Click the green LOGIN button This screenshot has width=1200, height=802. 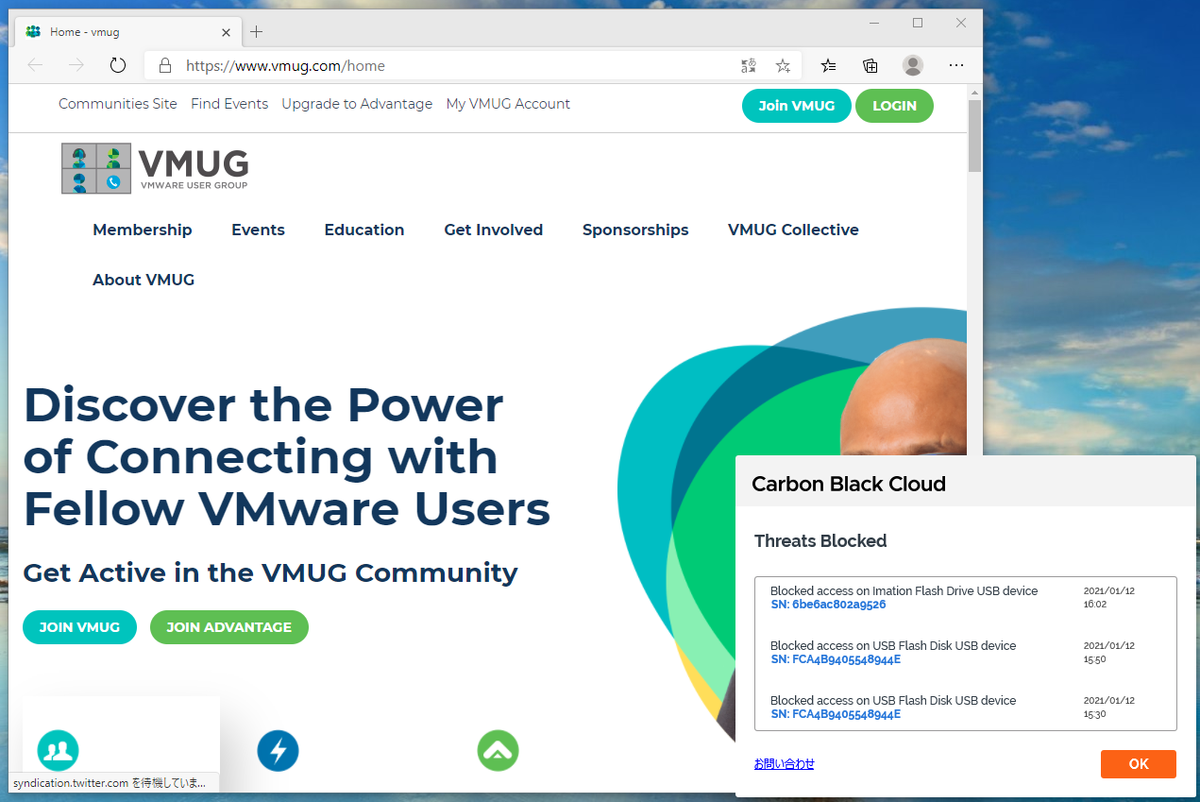894,106
